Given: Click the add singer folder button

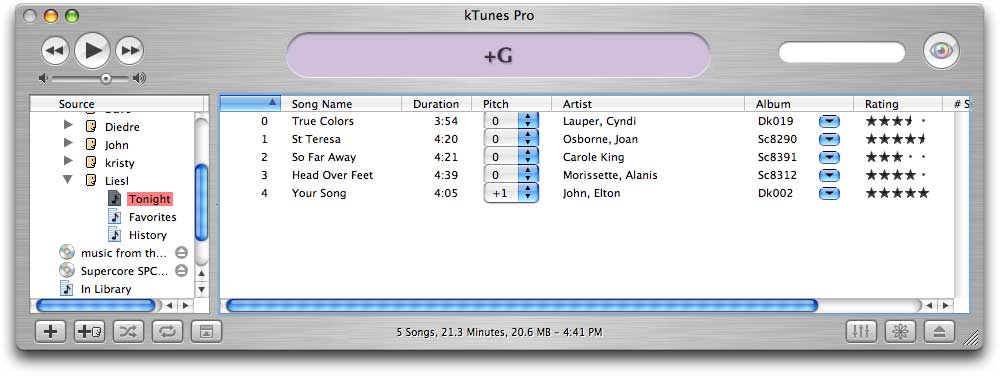Looking at the screenshot, I should click(x=90, y=331).
